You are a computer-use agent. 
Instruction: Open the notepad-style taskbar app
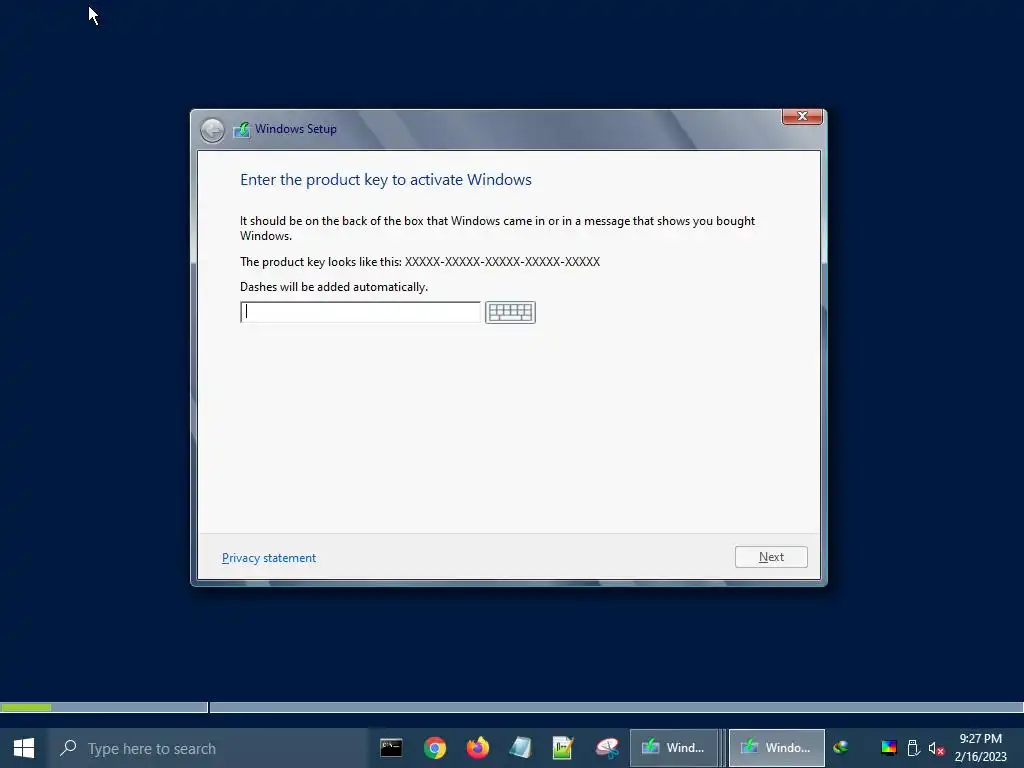pyautogui.click(x=520, y=748)
